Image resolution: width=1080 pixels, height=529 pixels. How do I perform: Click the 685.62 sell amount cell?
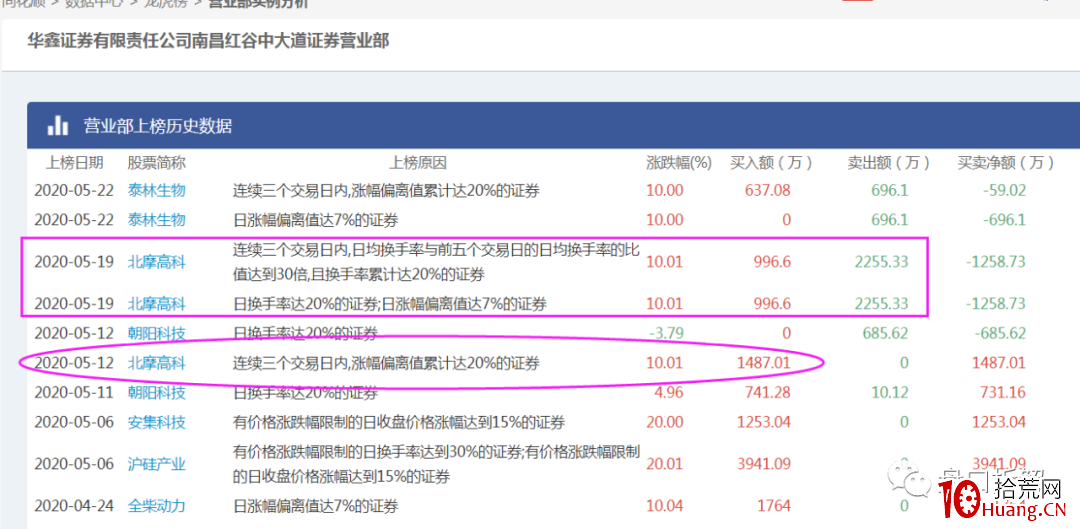[886, 334]
